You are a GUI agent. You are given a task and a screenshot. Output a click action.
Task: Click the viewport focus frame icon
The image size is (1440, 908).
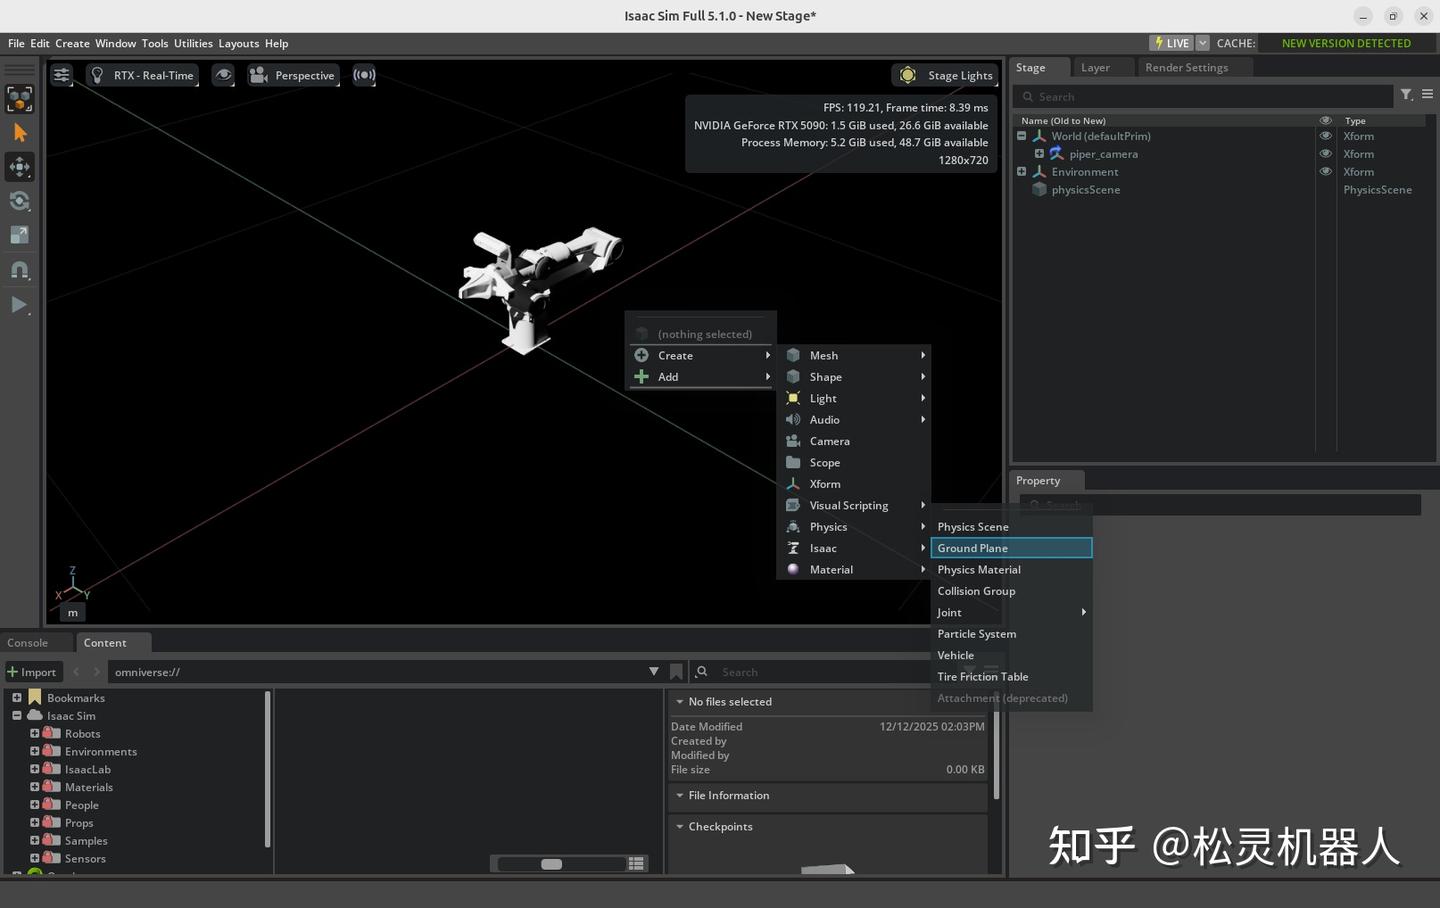point(20,99)
